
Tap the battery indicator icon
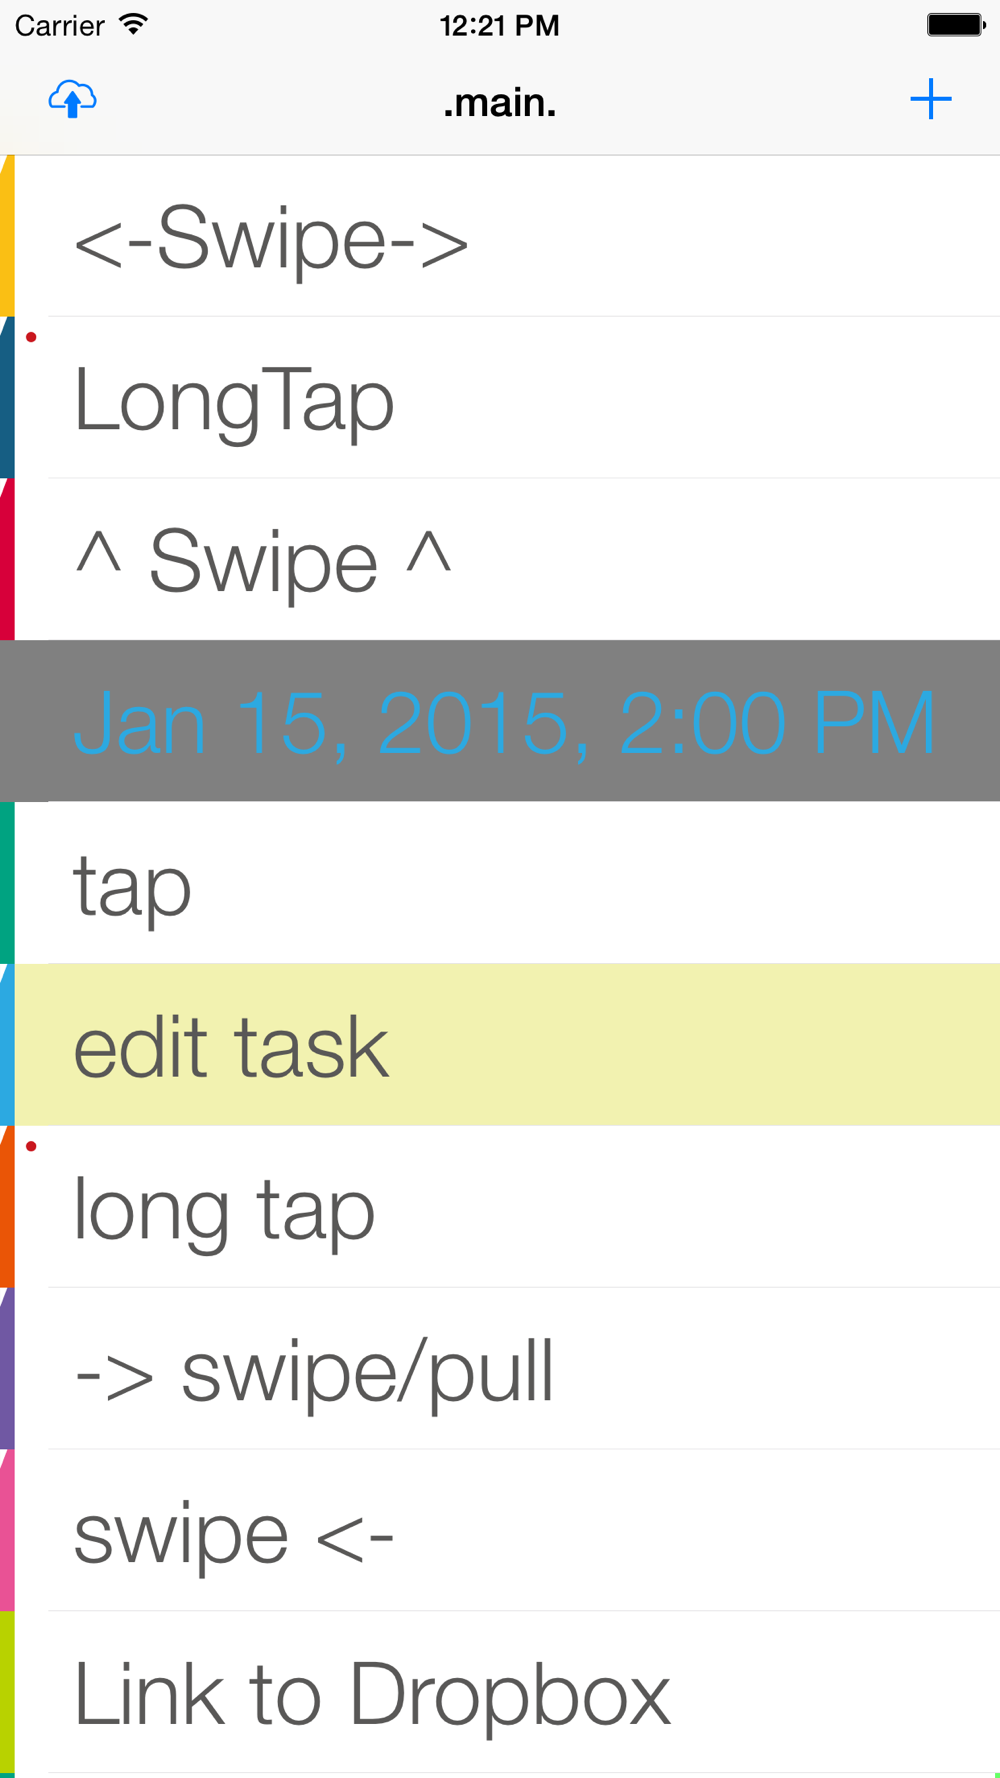tap(956, 25)
